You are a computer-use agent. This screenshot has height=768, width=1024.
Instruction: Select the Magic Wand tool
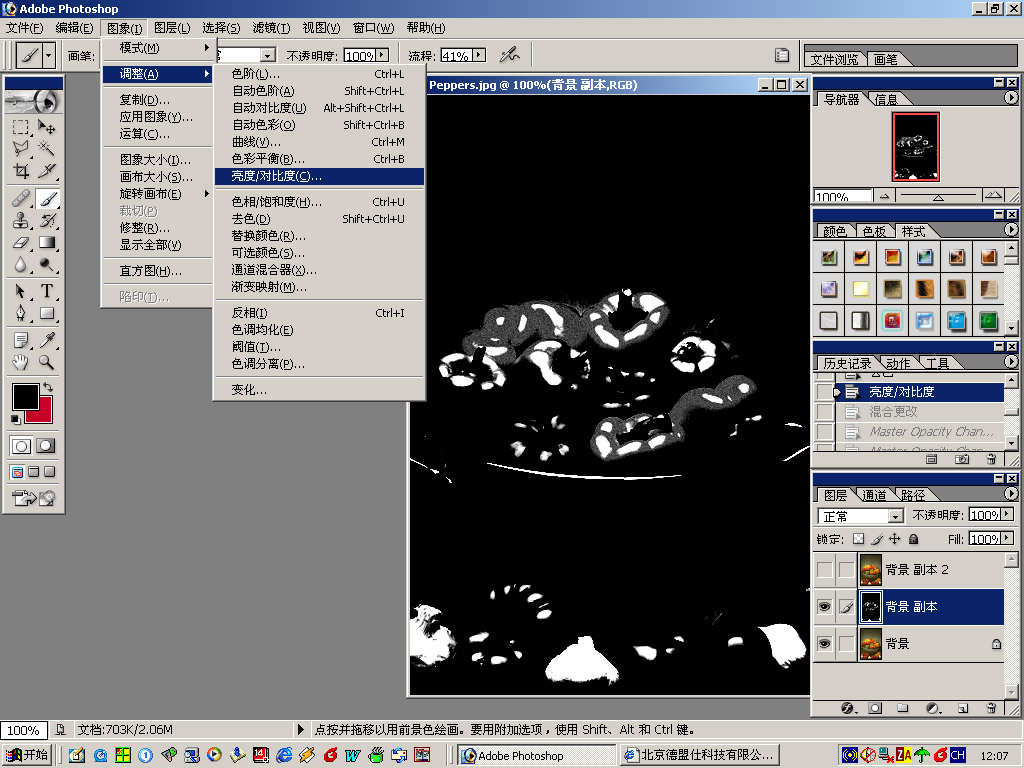click(46, 149)
